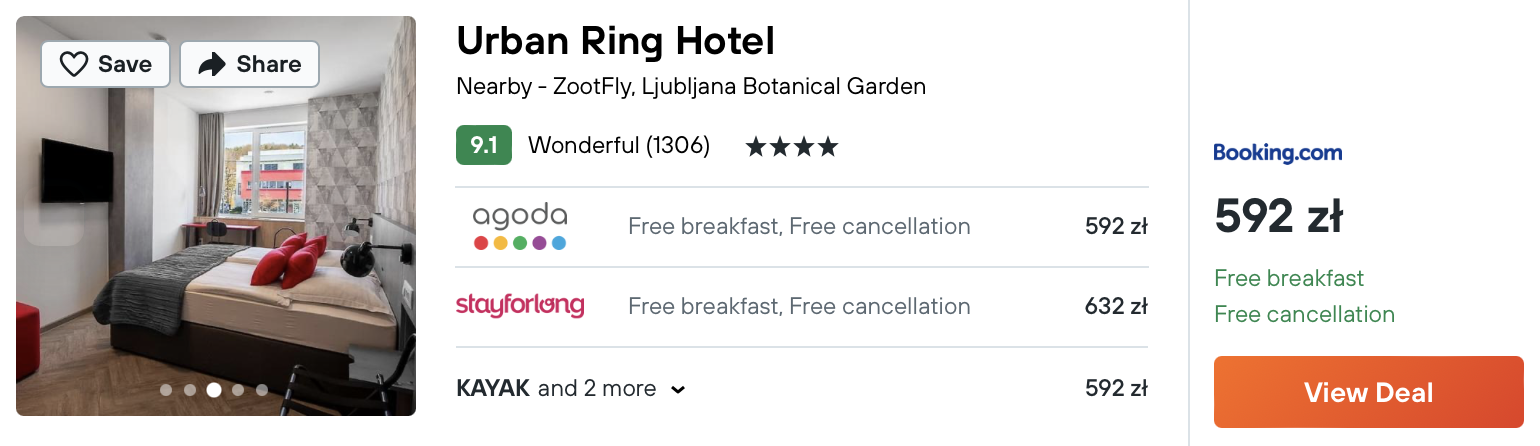Select agoda's 592 zł price
Screen dimensions: 1540x446
(x=1115, y=227)
